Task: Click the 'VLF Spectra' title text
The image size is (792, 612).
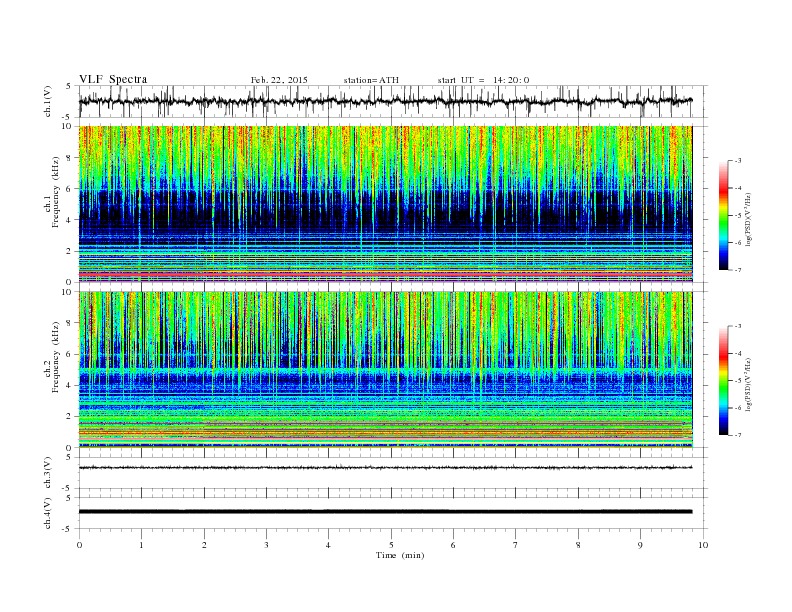Action: pos(113,79)
